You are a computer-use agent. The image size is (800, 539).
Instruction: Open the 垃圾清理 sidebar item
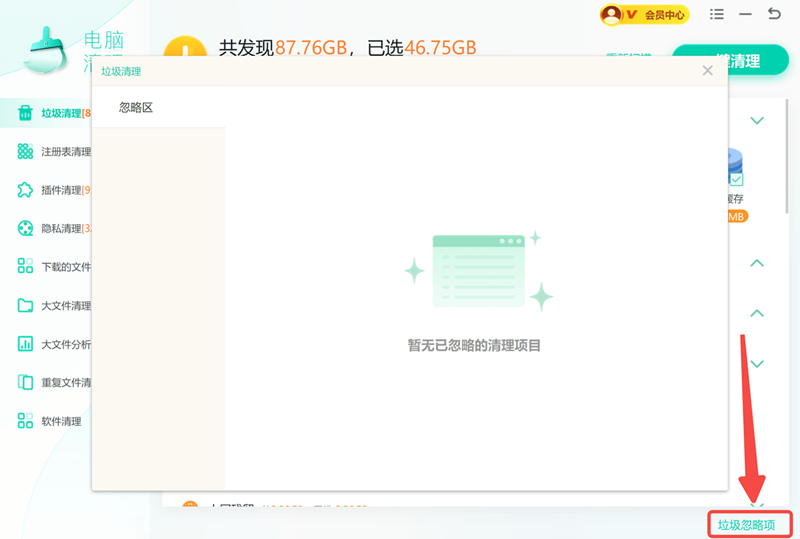pyautogui.click(x=46, y=113)
